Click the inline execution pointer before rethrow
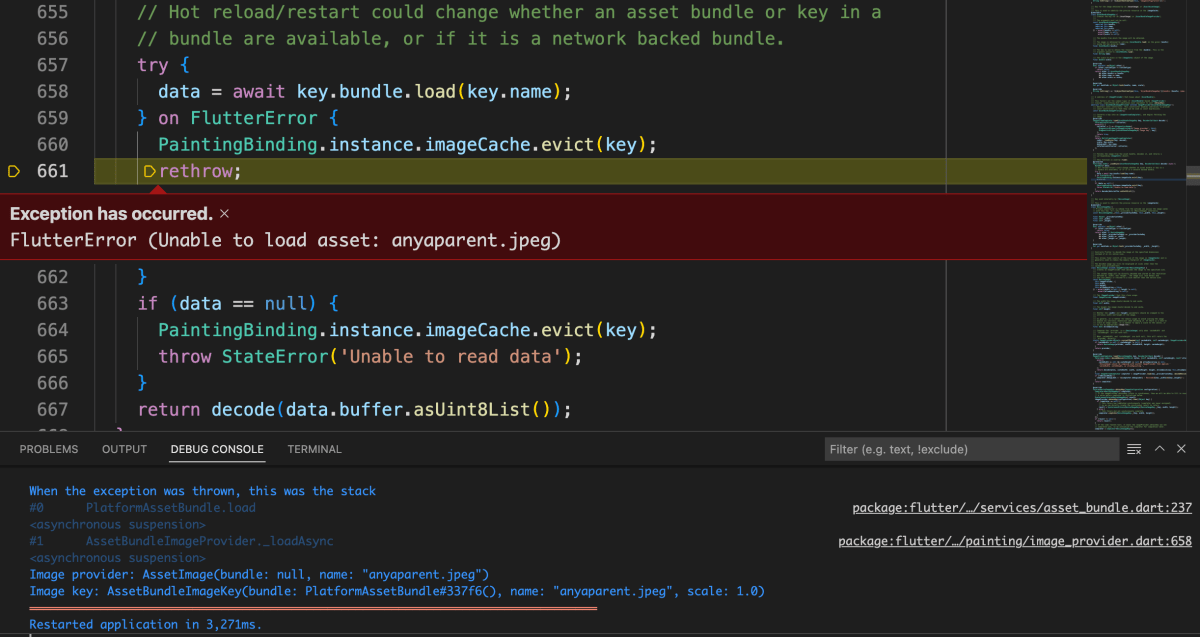This screenshot has height=637, width=1200. tap(150, 171)
